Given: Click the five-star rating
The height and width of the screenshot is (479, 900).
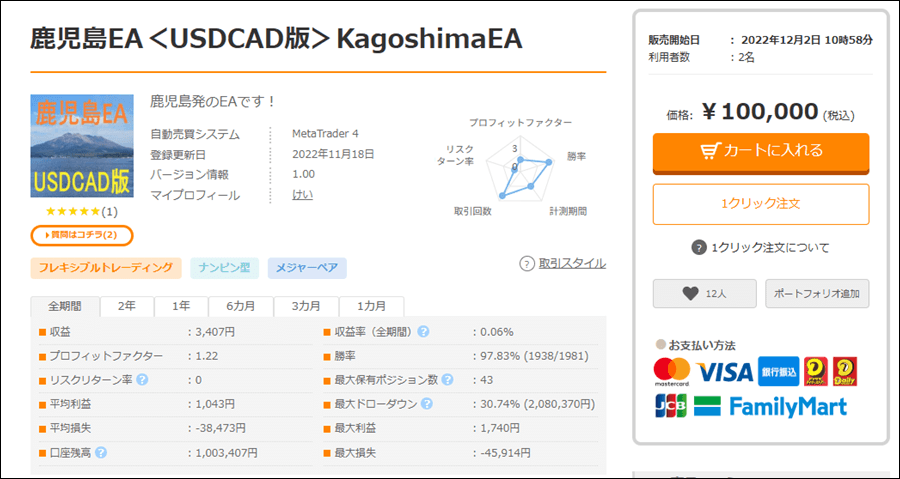Looking at the screenshot, I should point(73,212).
